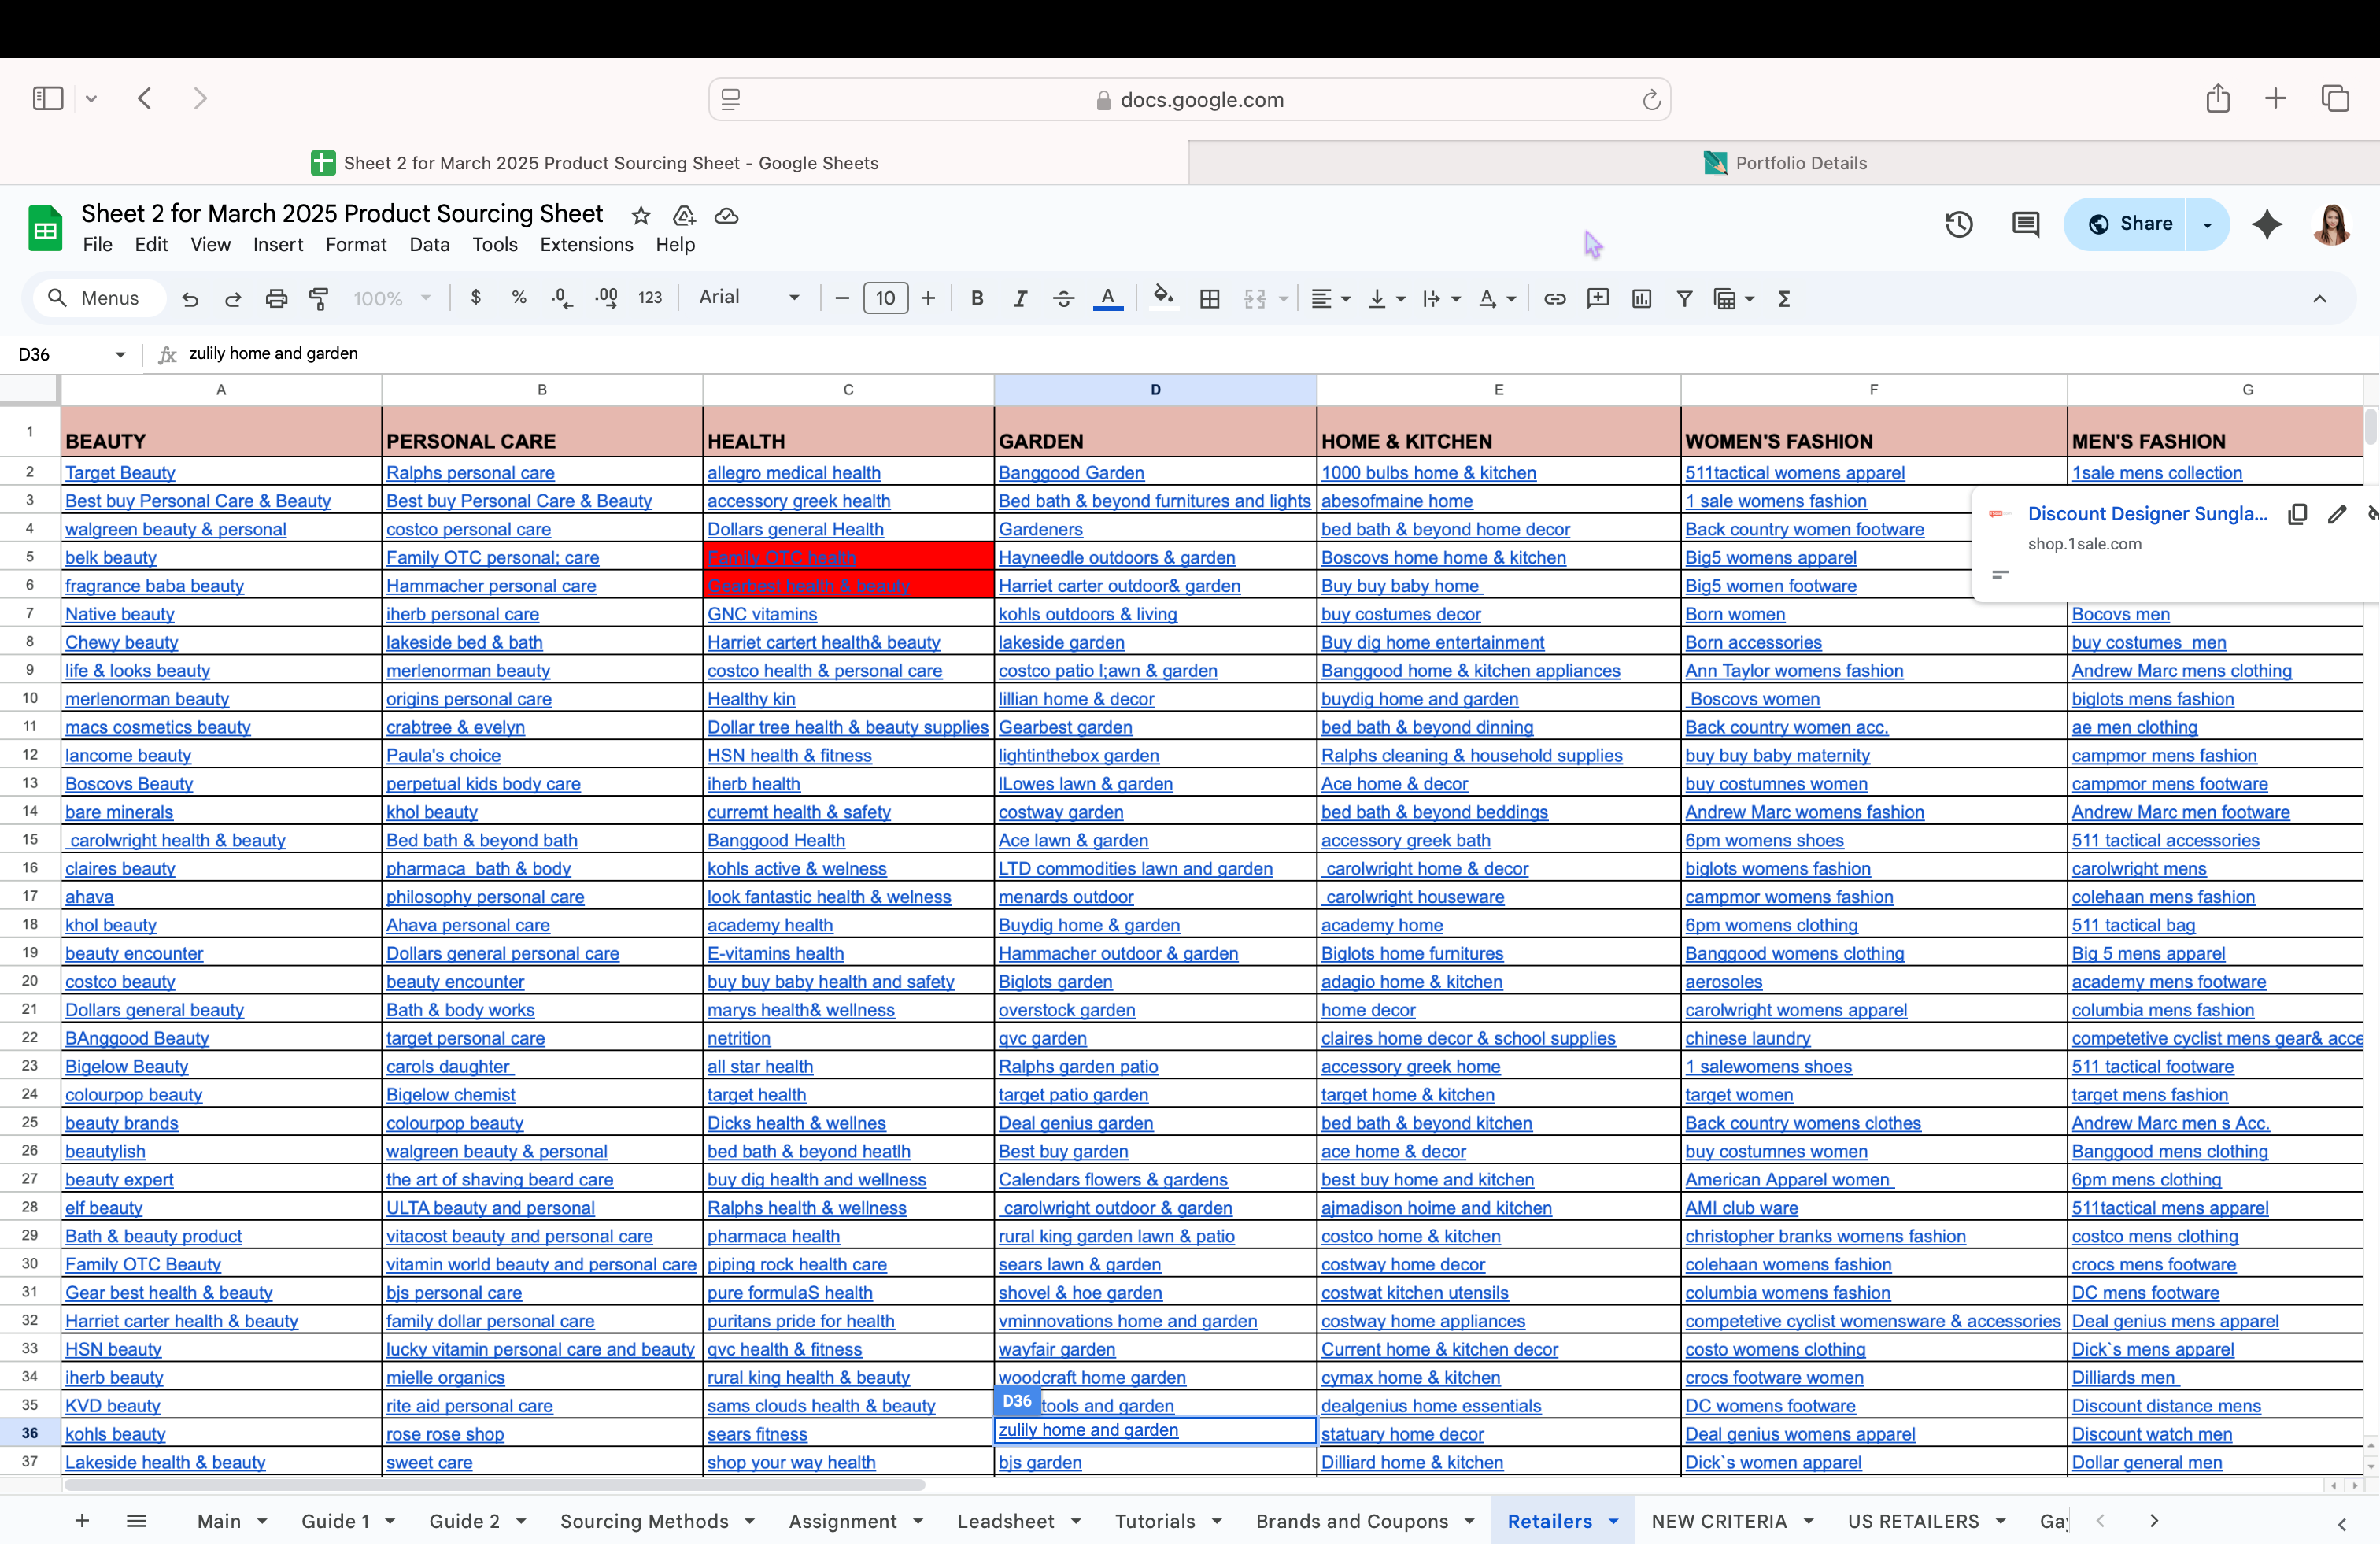Click the Move to folder icon
This screenshot has height=1546, width=2380.
(684, 215)
